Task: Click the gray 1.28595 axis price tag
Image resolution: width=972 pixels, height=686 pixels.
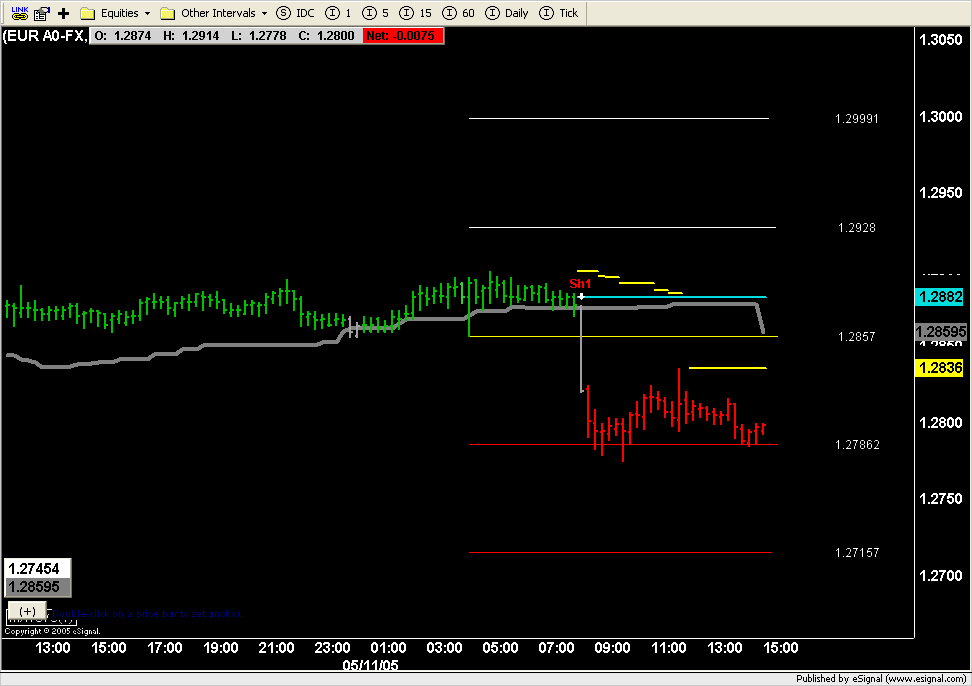Action: [940, 332]
